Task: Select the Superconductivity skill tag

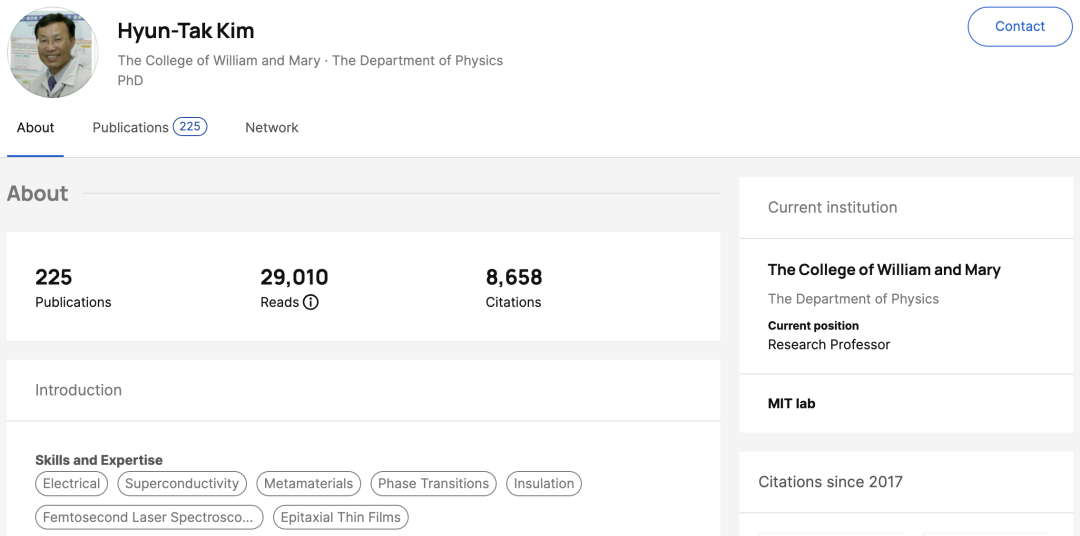Action: coord(182,484)
